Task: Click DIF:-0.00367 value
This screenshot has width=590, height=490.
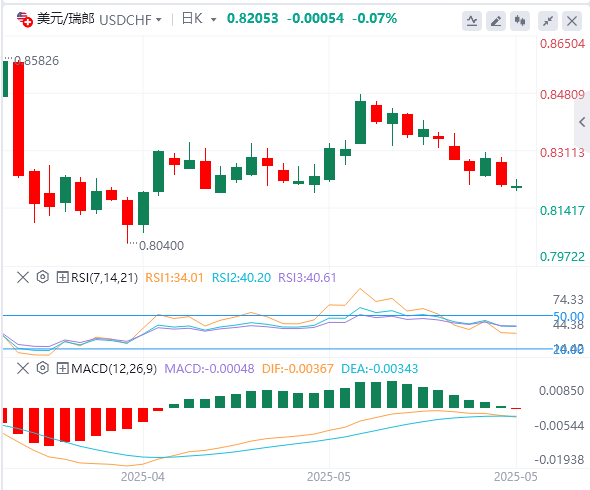Action: 298,368
